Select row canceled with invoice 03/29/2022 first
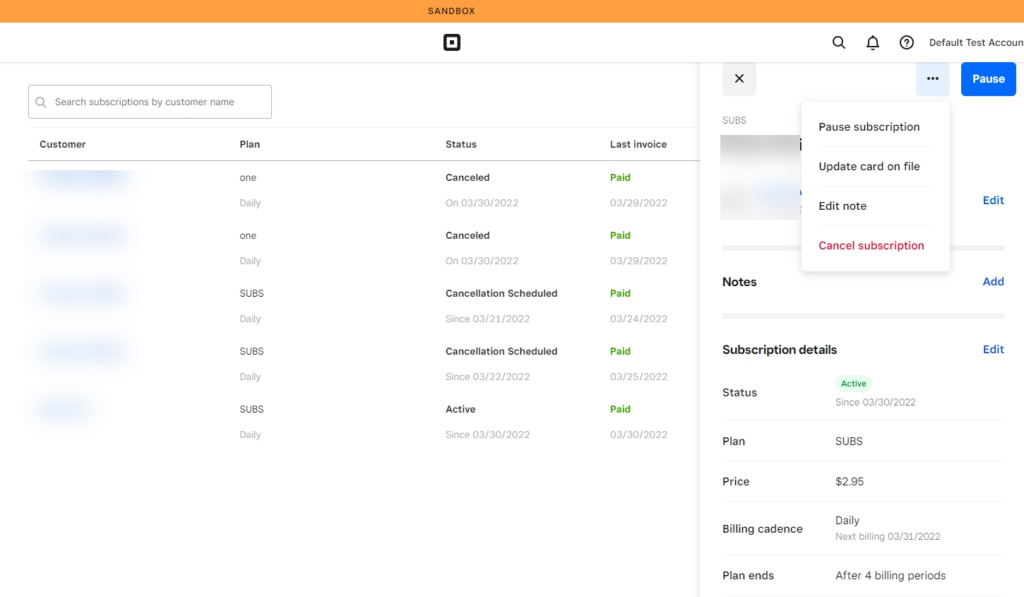This screenshot has width=1024, height=597. [x=363, y=189]
